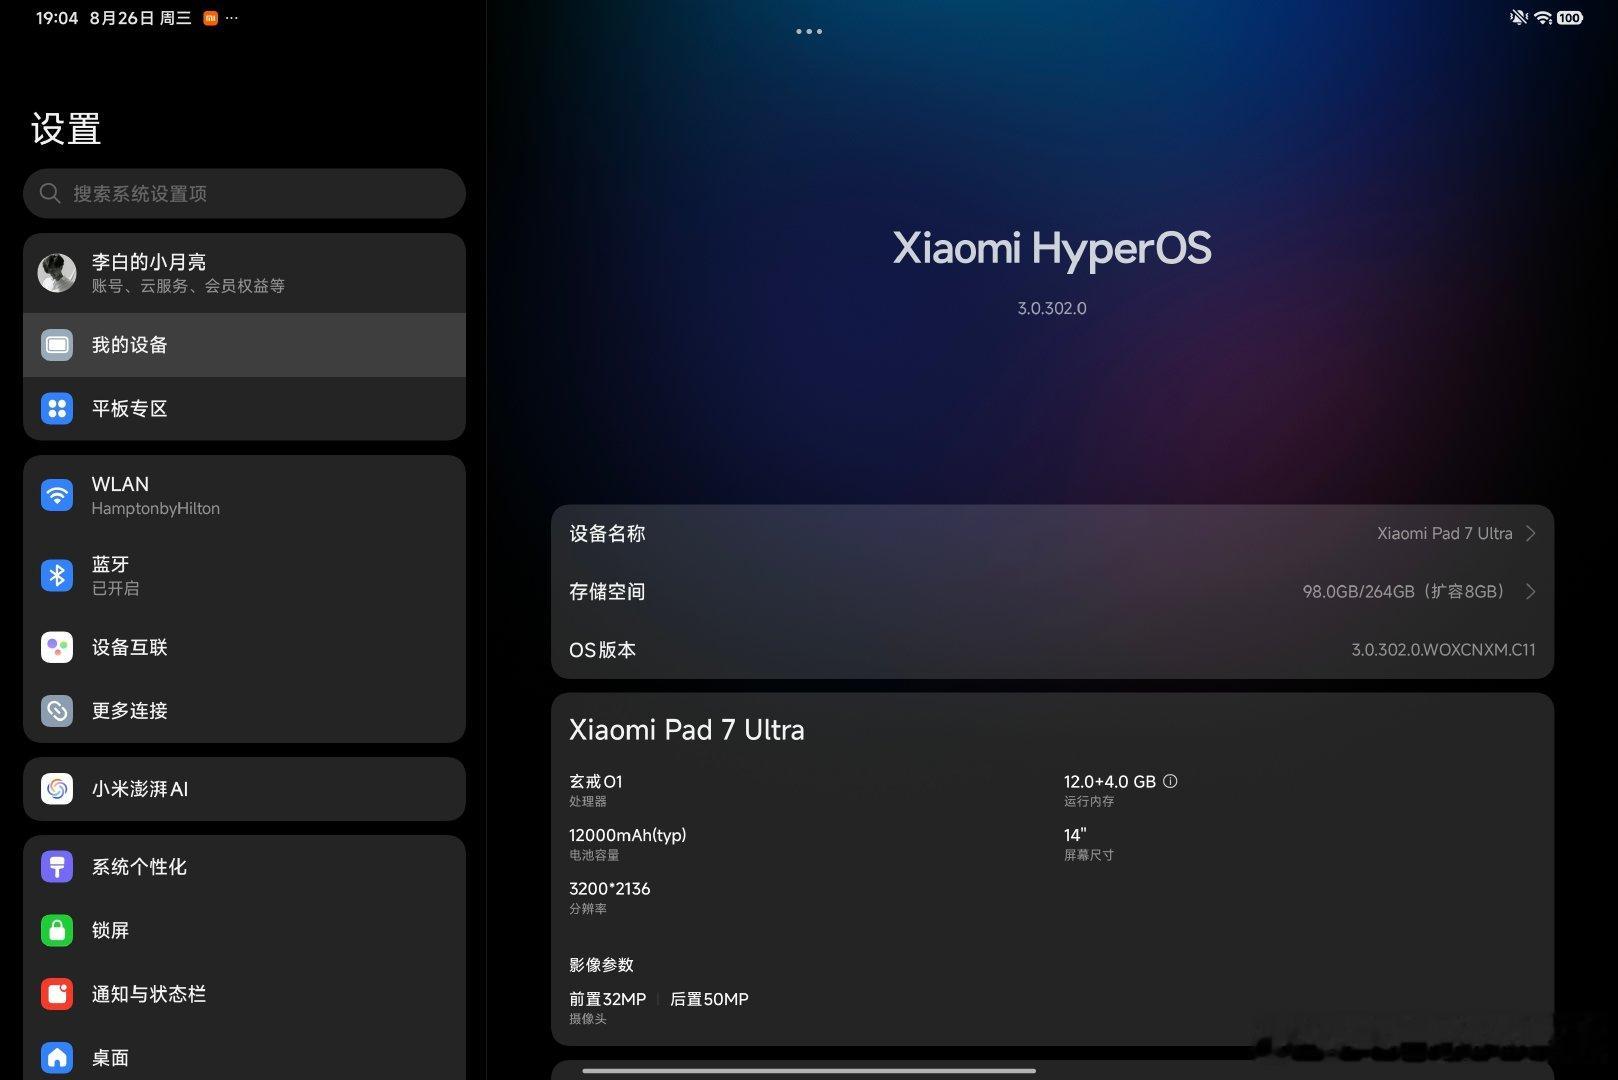Tap the 设备名称 label

(607, 533)
